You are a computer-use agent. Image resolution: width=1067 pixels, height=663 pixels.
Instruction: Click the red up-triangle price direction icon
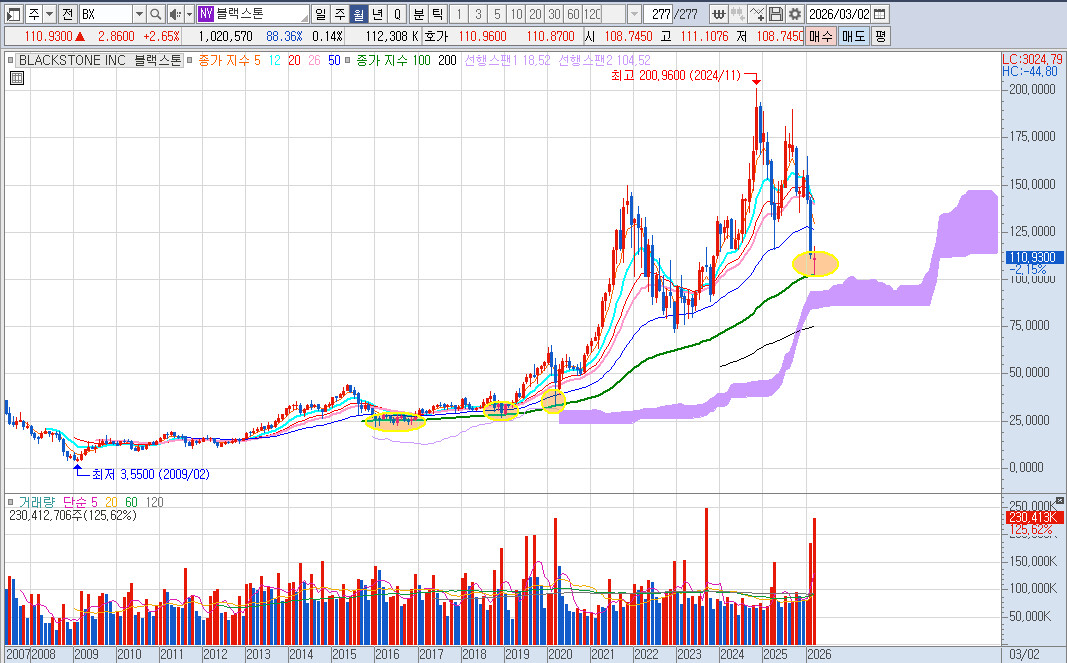click(x=80, y=37)
